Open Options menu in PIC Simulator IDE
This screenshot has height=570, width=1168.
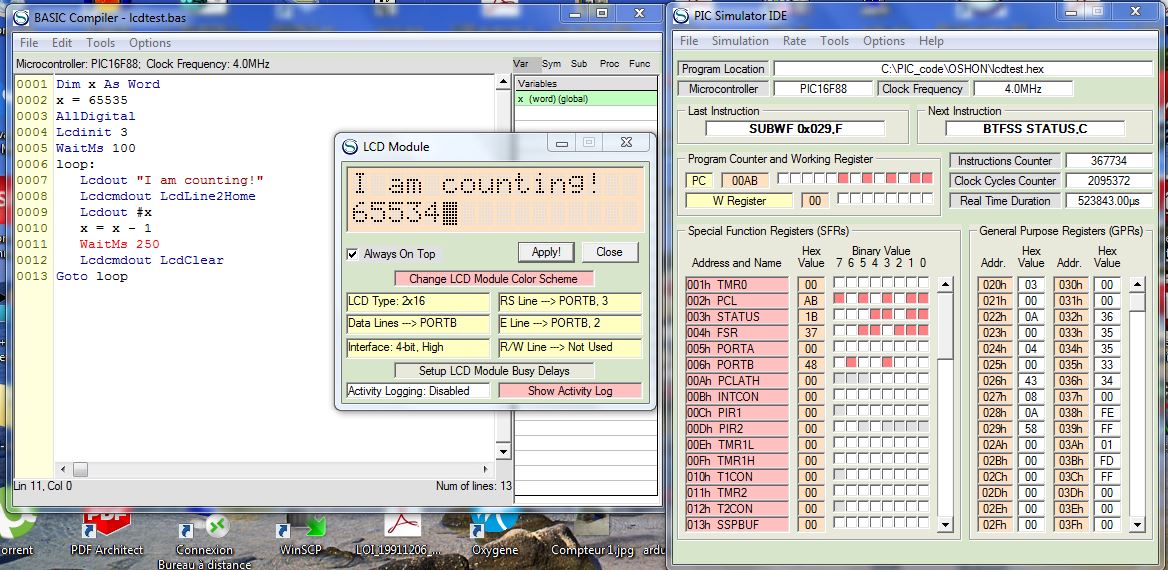pyautogui.click(x=883, y=41)
